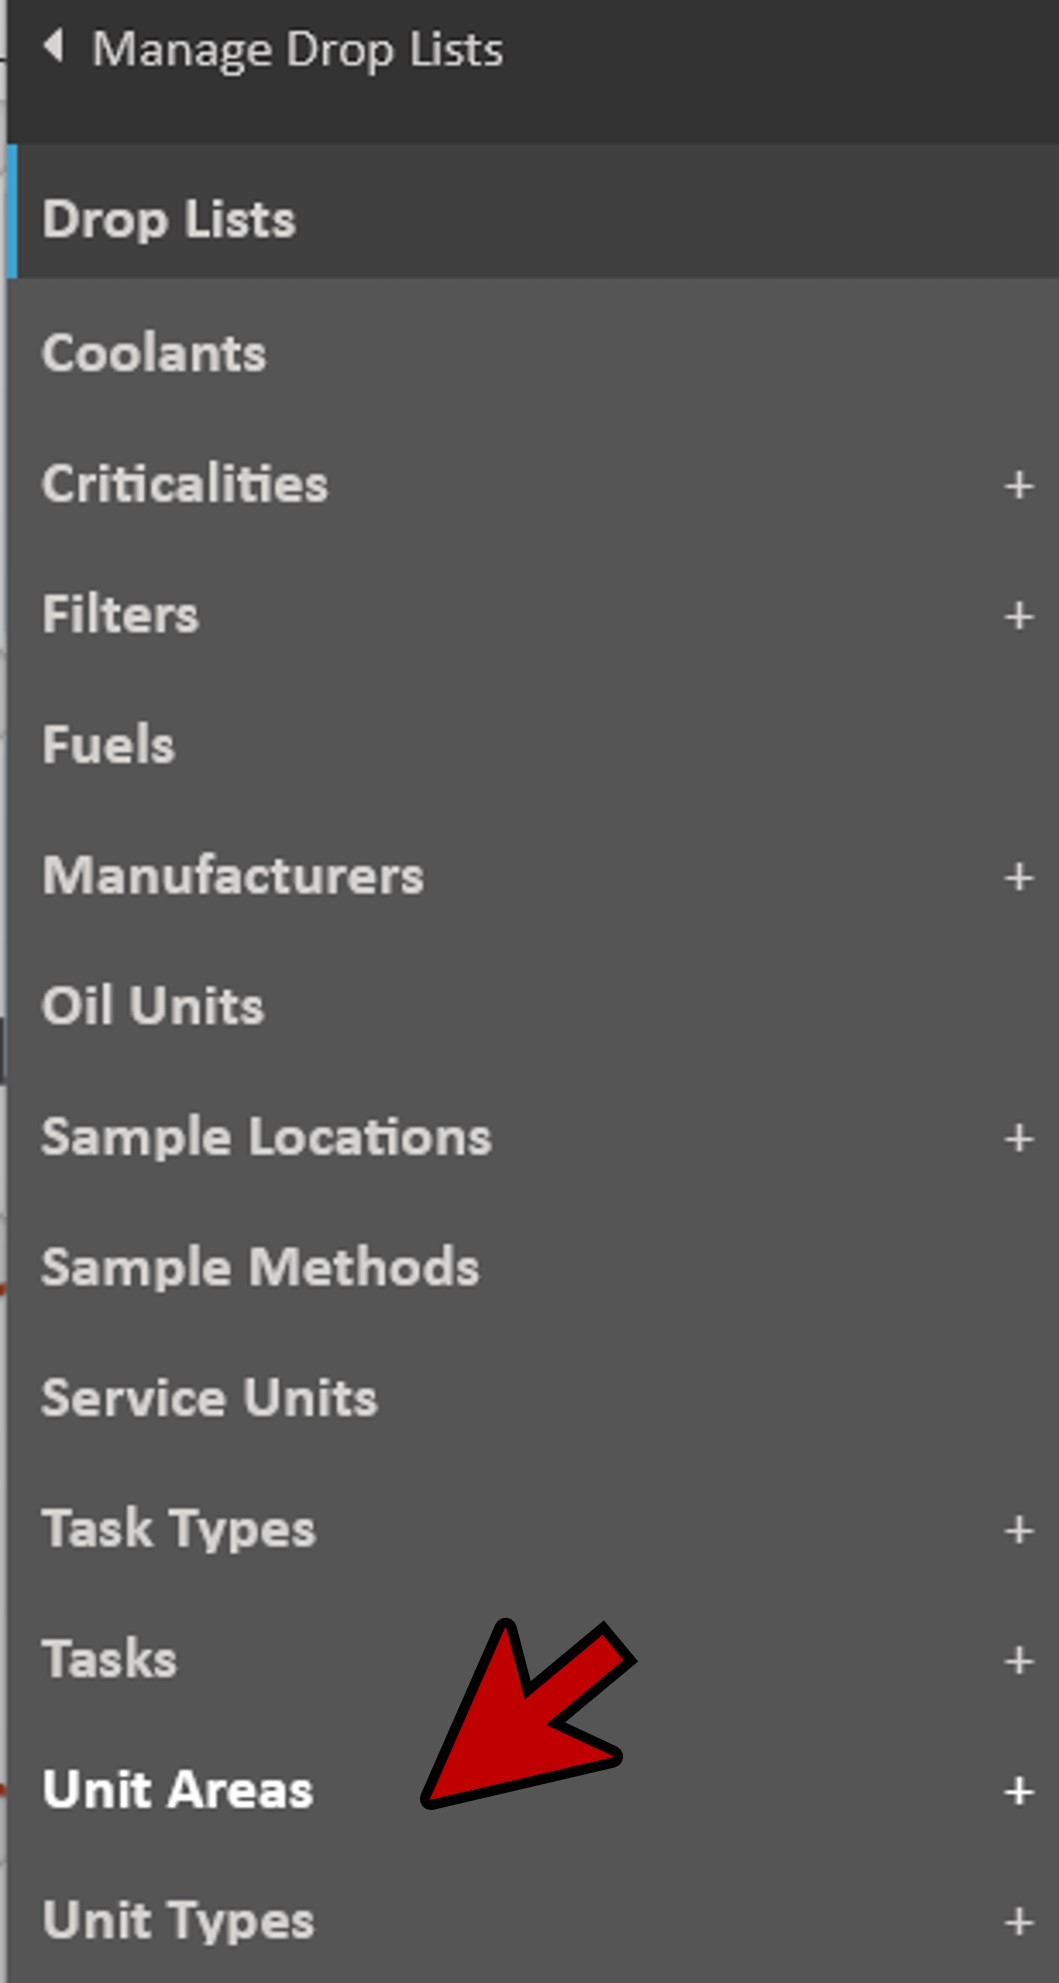Click the plus icon beside Task Types
The height and width of the screenshot is (1983, 1059).
pyautogui.click(x=1018, y=1530)
